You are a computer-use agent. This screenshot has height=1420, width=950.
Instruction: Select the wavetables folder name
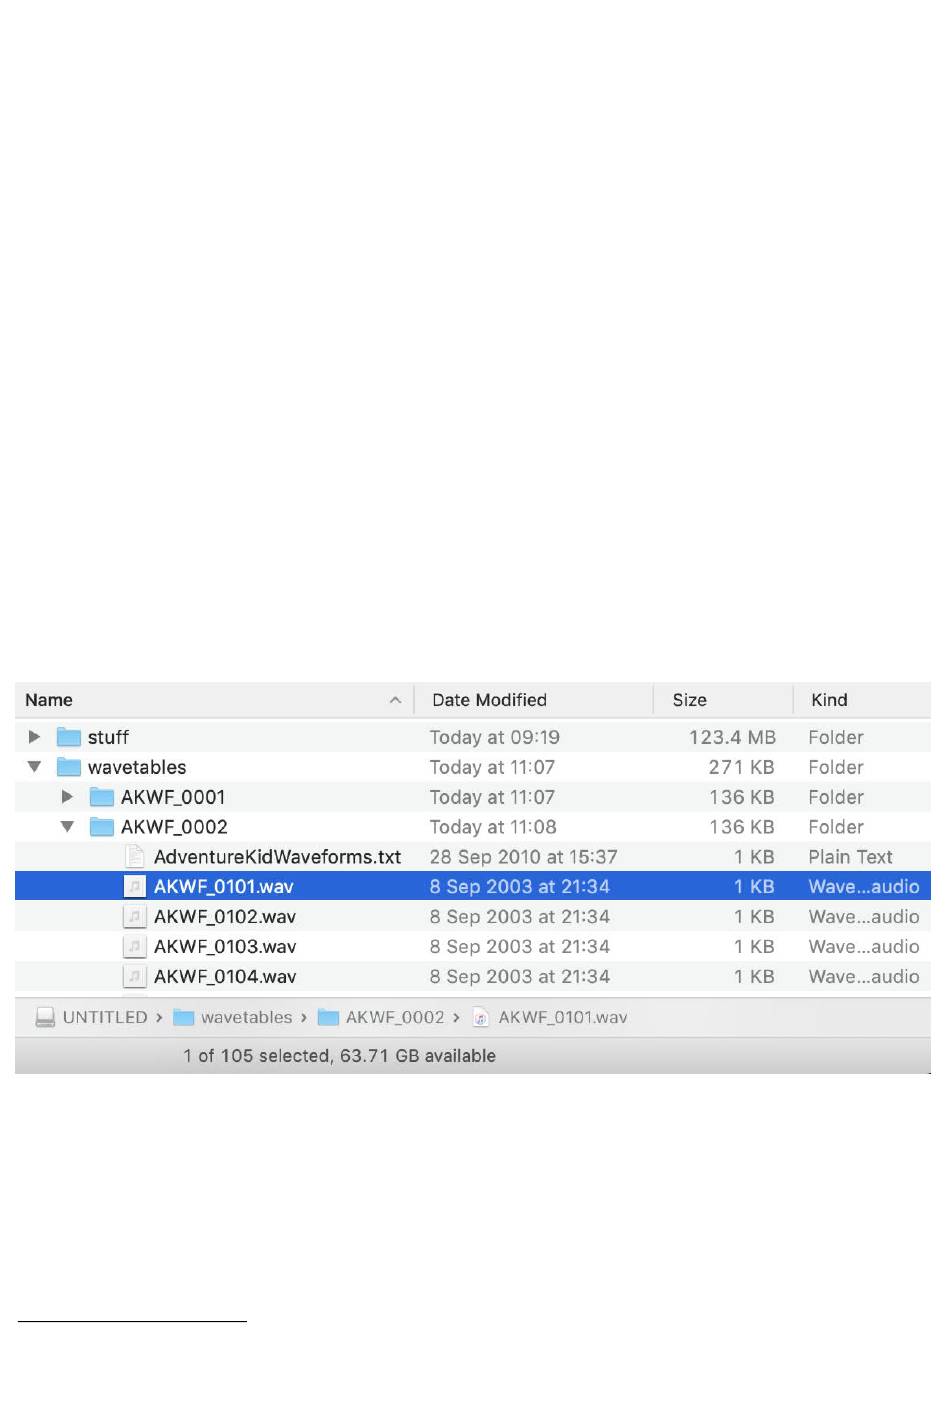[137, 767]
